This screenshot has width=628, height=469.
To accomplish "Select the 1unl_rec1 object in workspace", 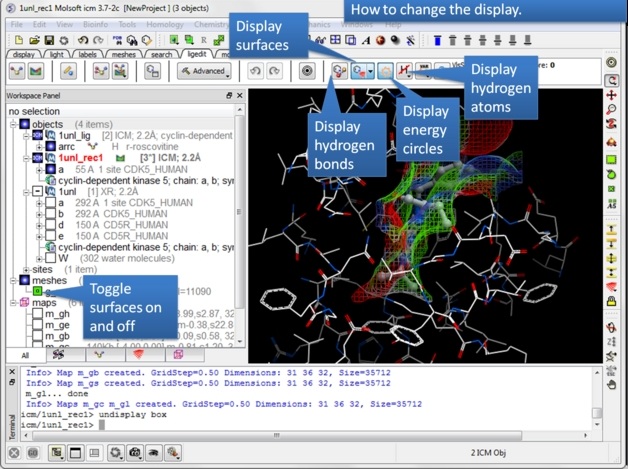I will [x=82, y=158].
